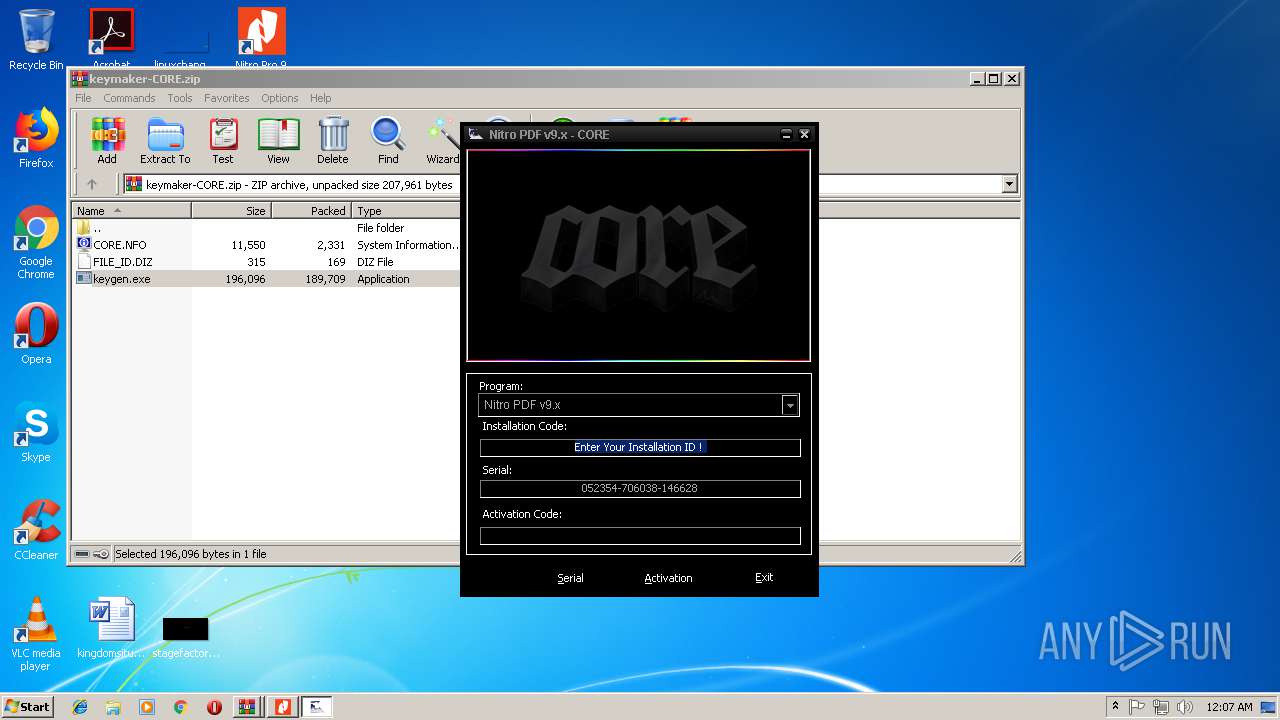This screenshot has height=720, width=1280.
Task: Select keygen.exe in the archive list
Action: click(121, 279)
